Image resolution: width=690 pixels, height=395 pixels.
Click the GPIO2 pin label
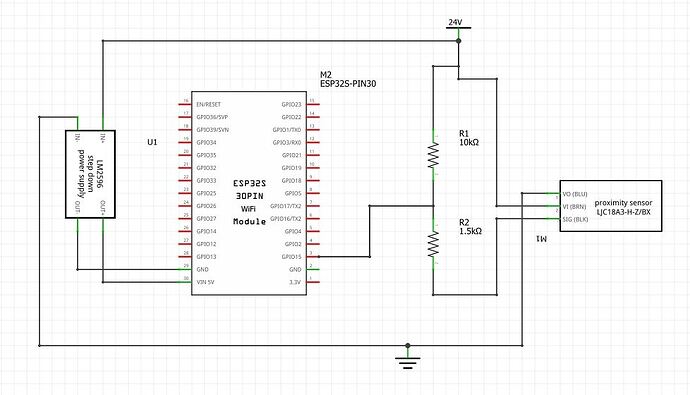pyautogui.click(x=293, y=244)
